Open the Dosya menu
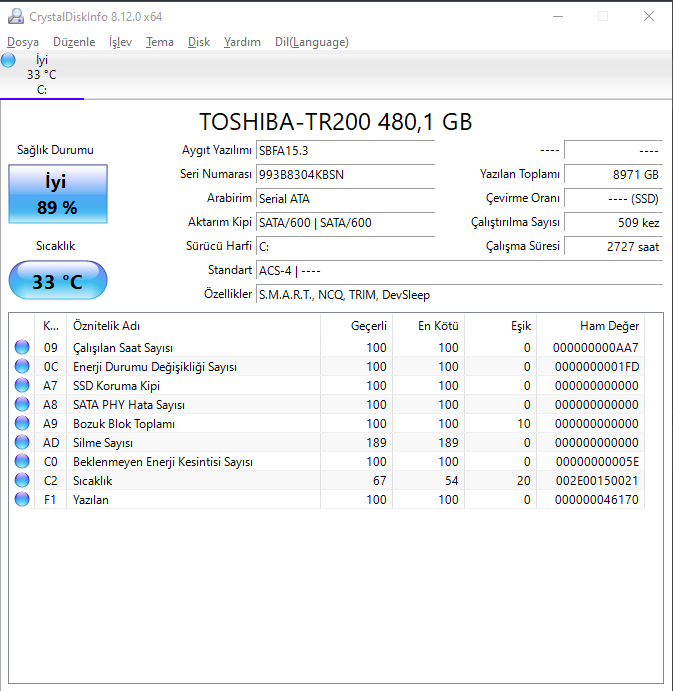This screenshot has height=691, width=673. pyautogui.click(x=23, y=42)
